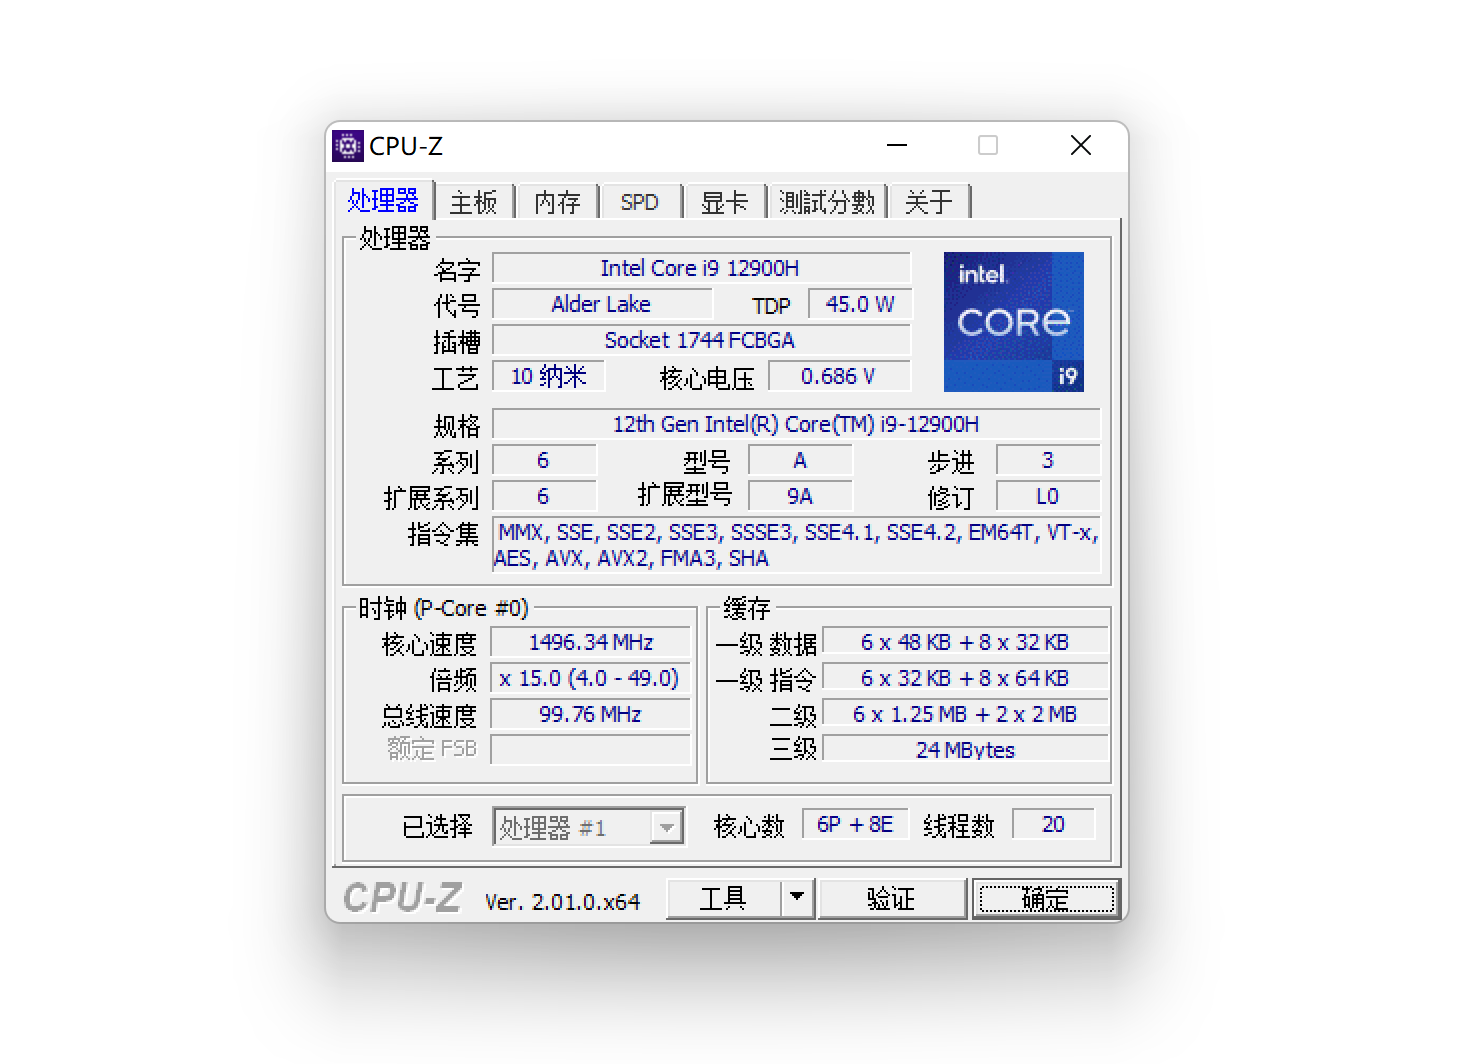This screenshot has width=1467, height=1064.
Task: Click the 0.686 V core voltage value
Action: 839,376
